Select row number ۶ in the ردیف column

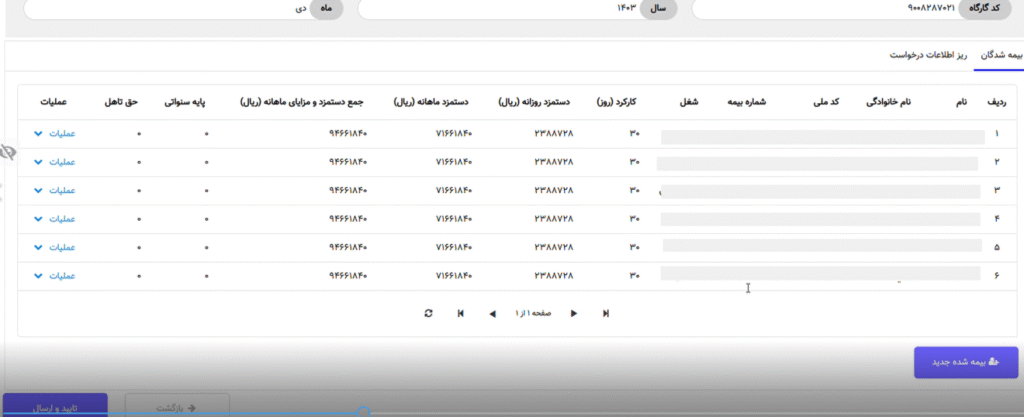(x=997, y=276)
